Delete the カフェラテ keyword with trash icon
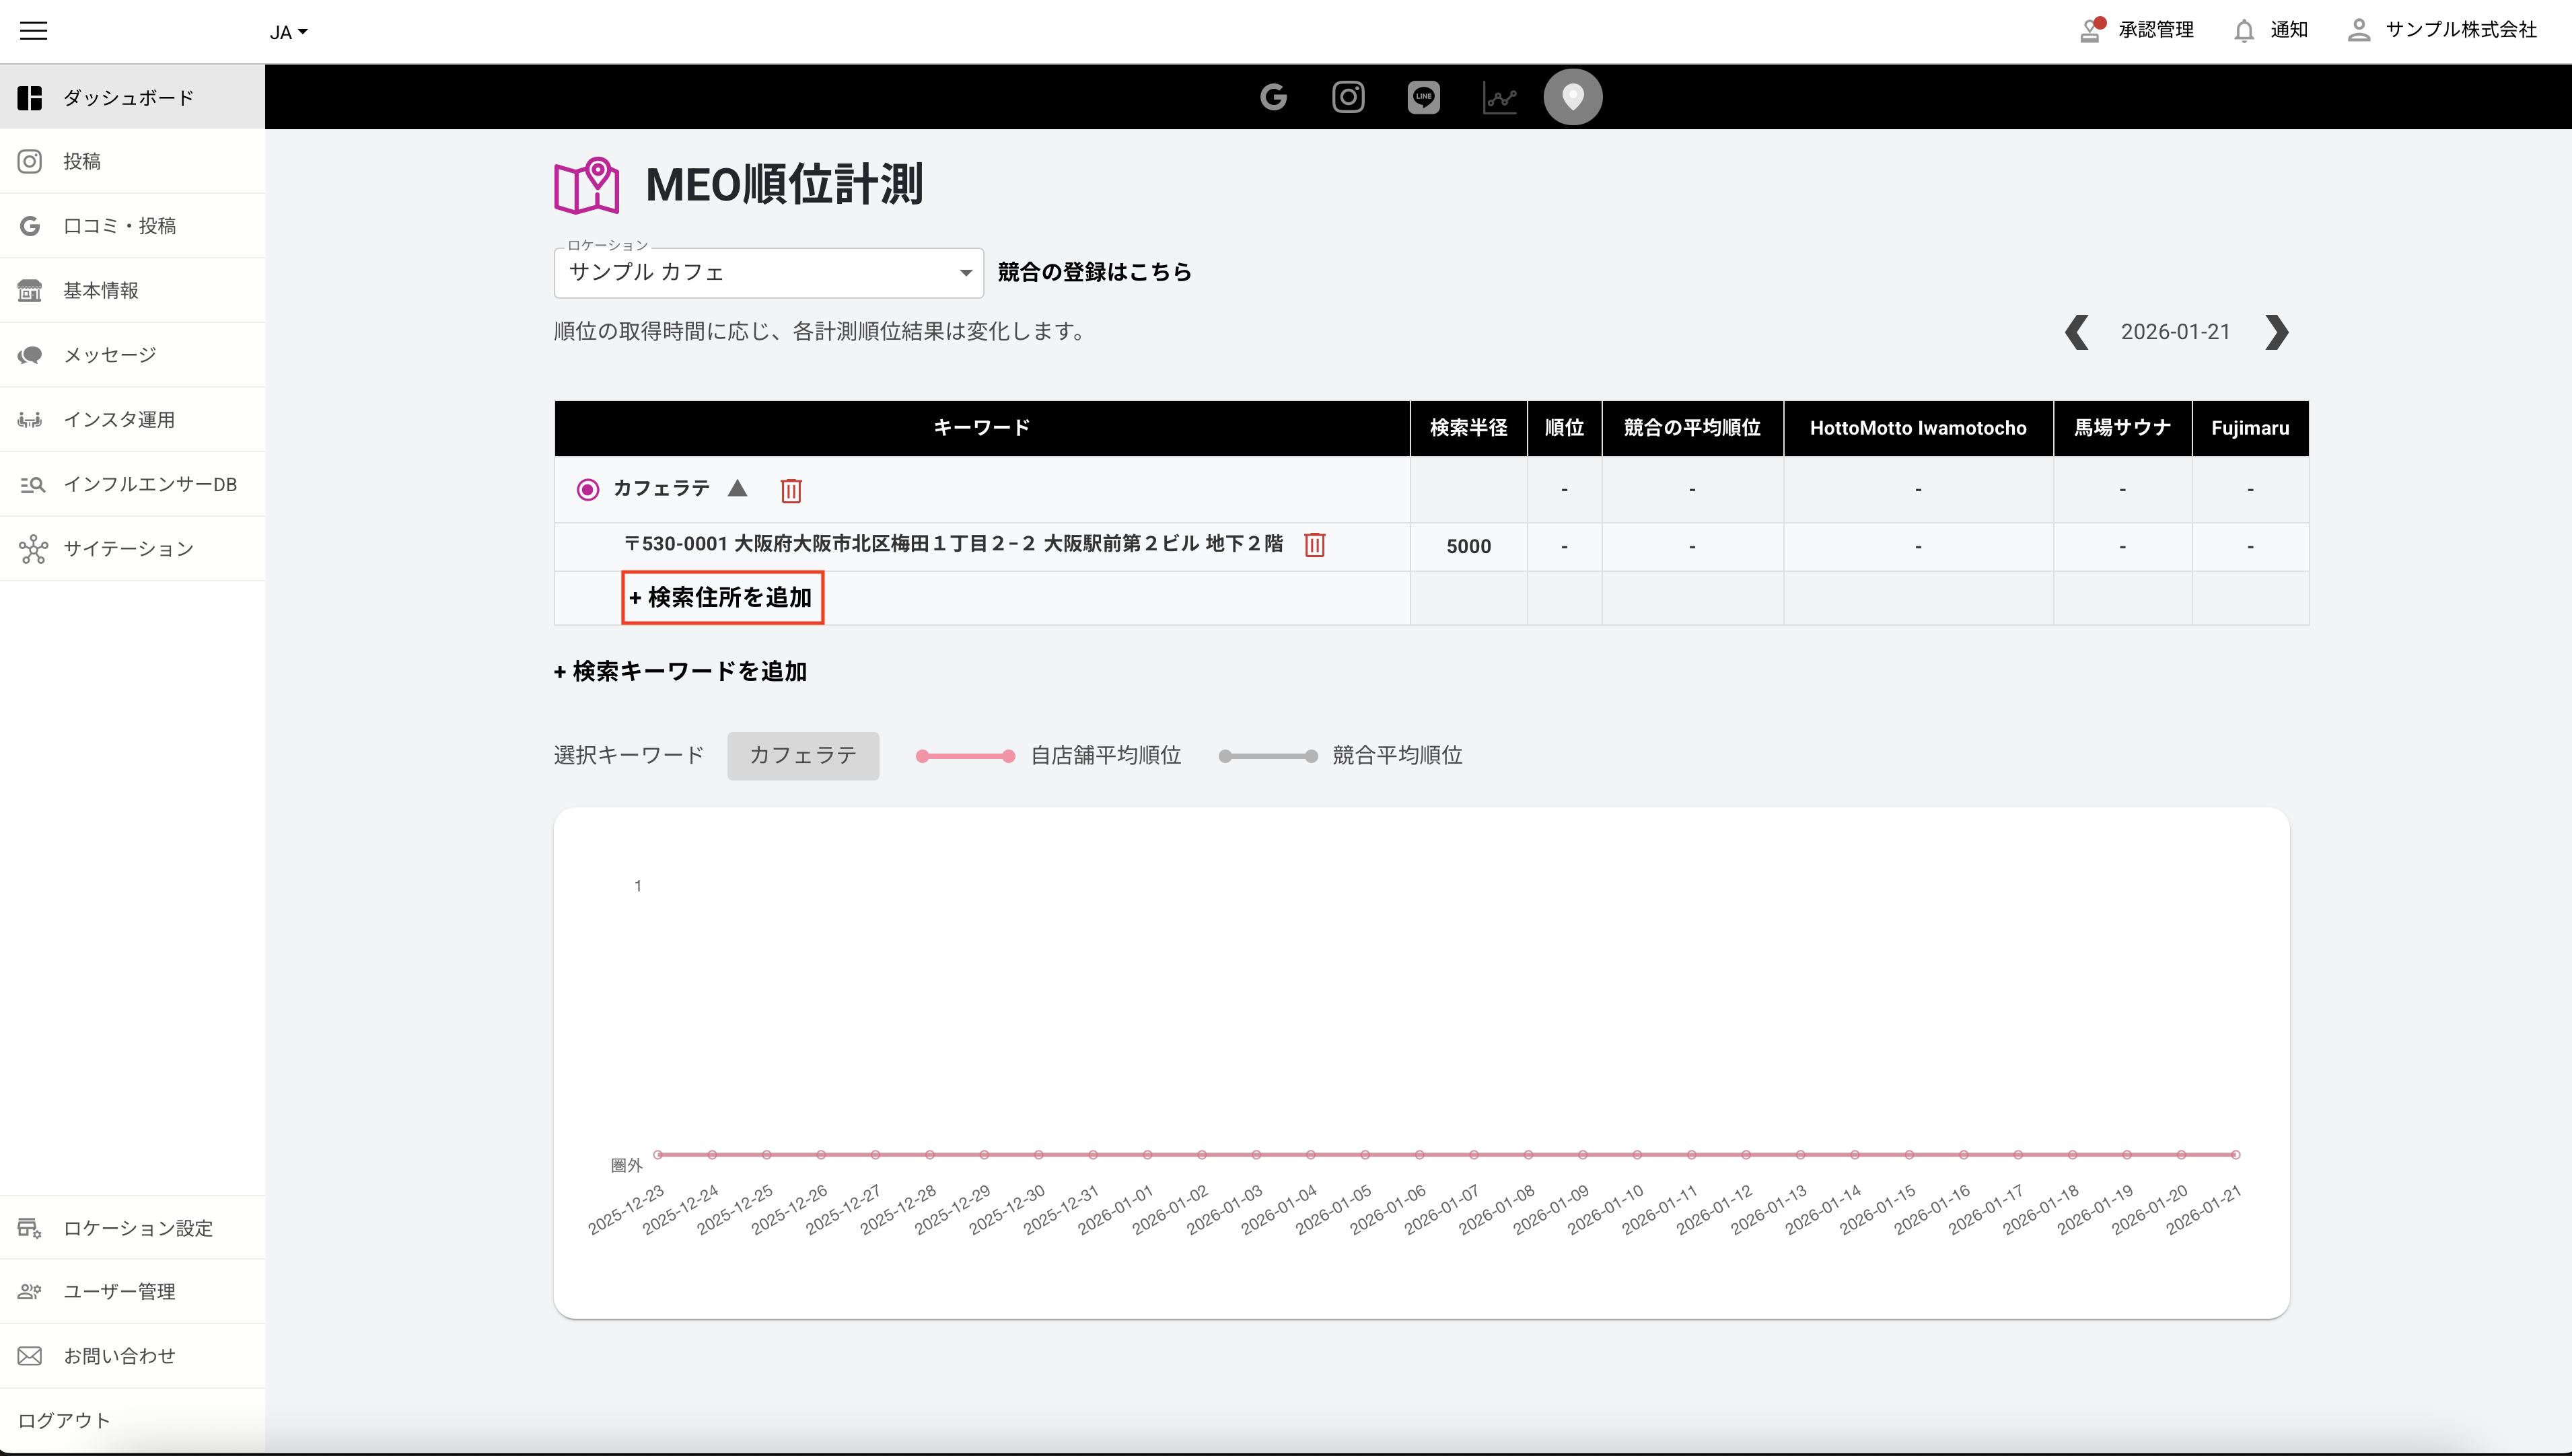 (791, 490)
